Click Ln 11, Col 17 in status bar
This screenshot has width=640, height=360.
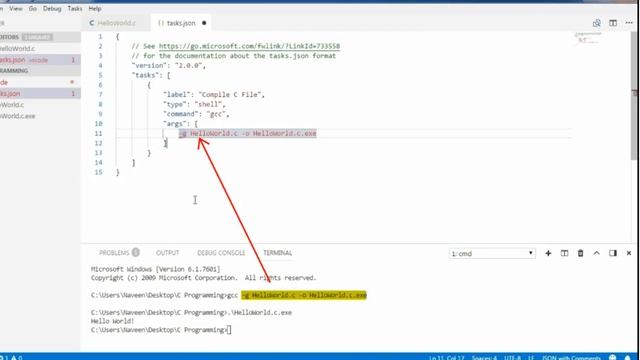(447, 358)
